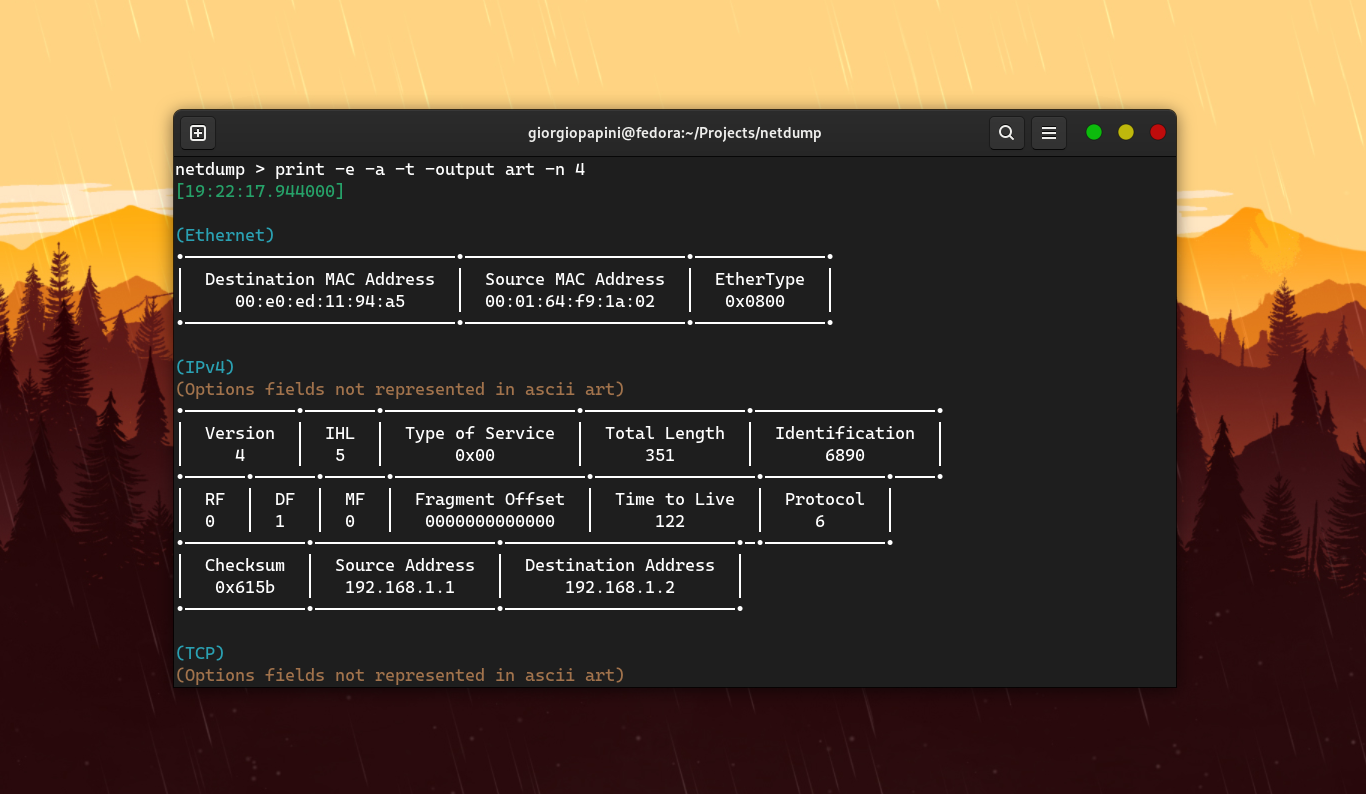Select the (IPv4) section header

point(204,367)
